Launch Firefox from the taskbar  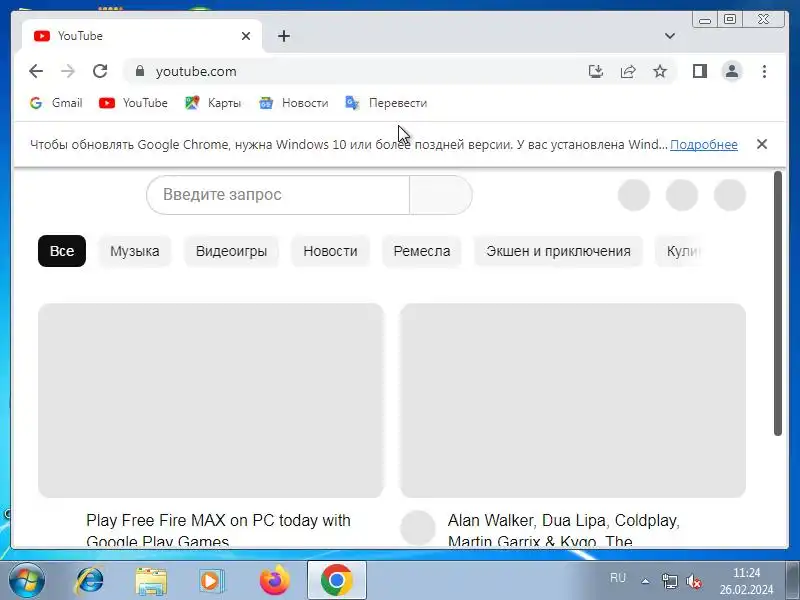274,581
